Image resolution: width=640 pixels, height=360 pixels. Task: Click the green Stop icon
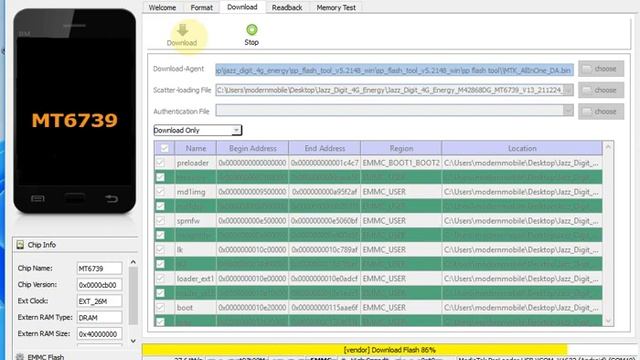pyautogui.click(x=251, y=29)
